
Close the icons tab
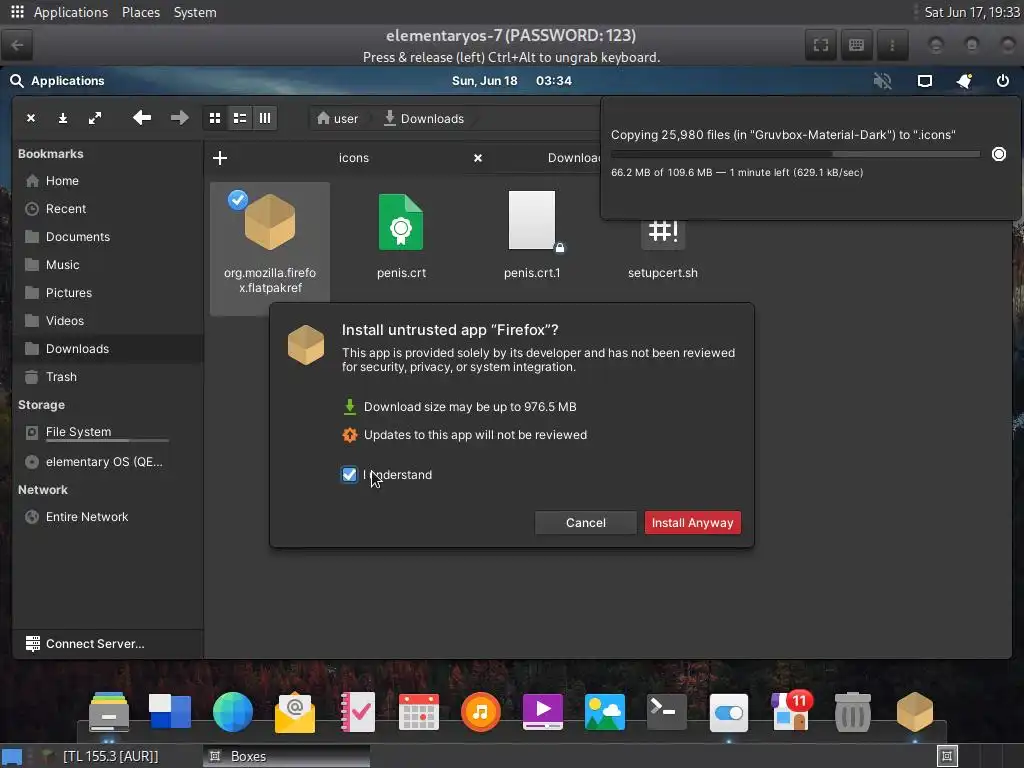click(x=477, y=158)
